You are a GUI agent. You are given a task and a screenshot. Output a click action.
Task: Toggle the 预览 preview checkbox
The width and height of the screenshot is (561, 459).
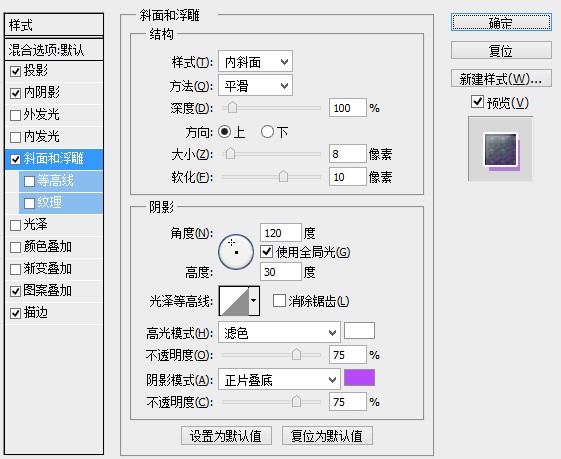tap(477, 102)
